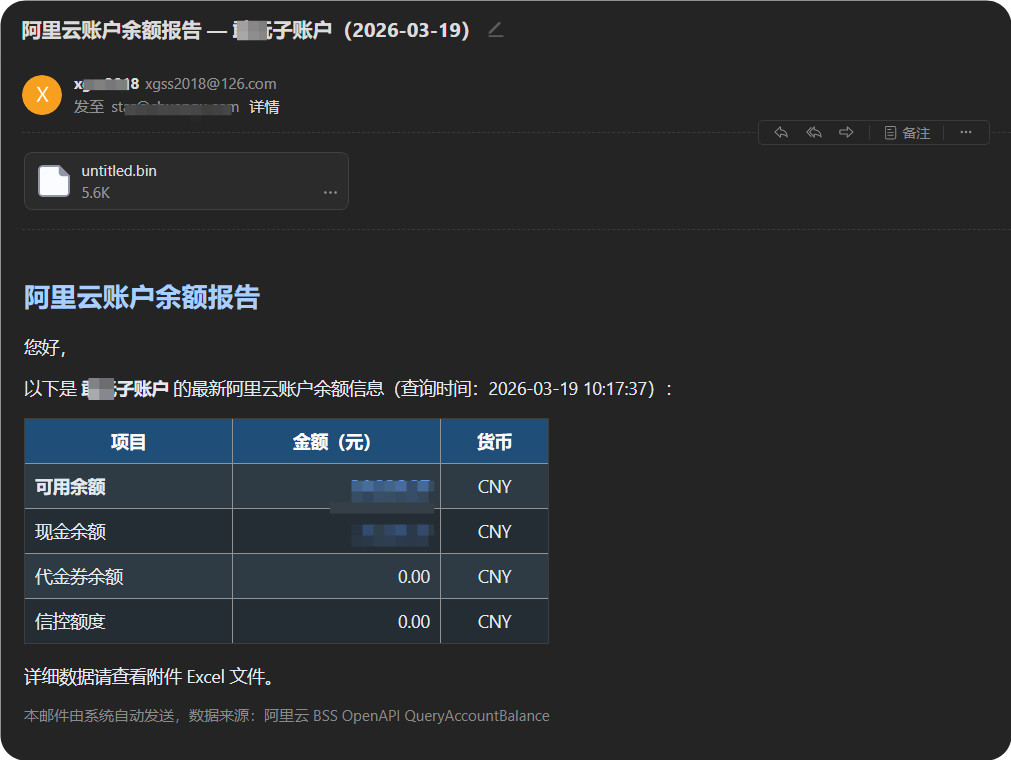Click the pencil edit icon beside subject

(x=494, y=31)
